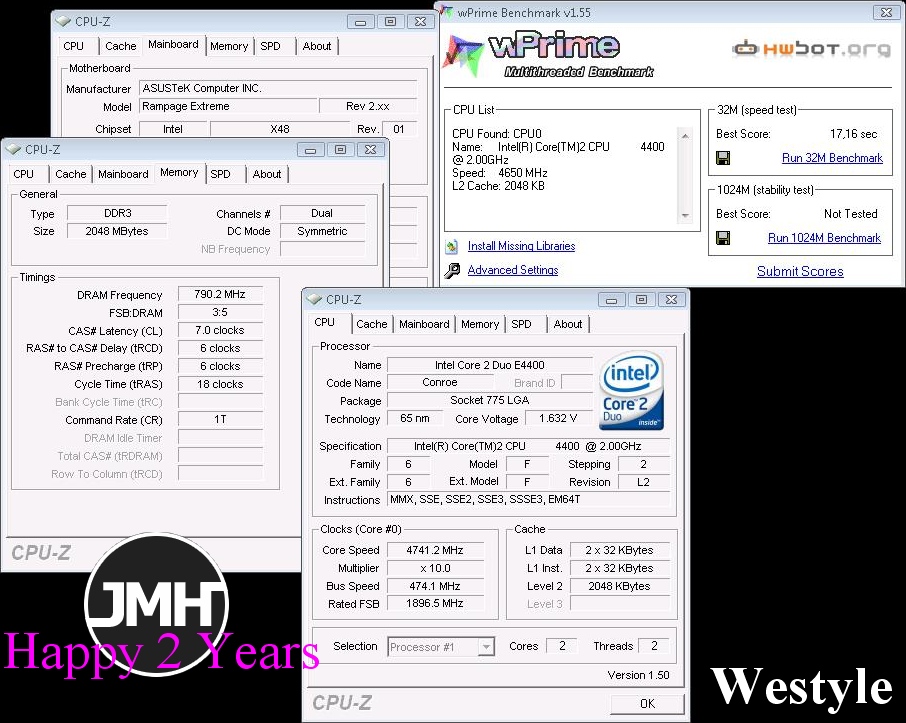Click OK in the CPU-Z CPU window

click(647, 703)
